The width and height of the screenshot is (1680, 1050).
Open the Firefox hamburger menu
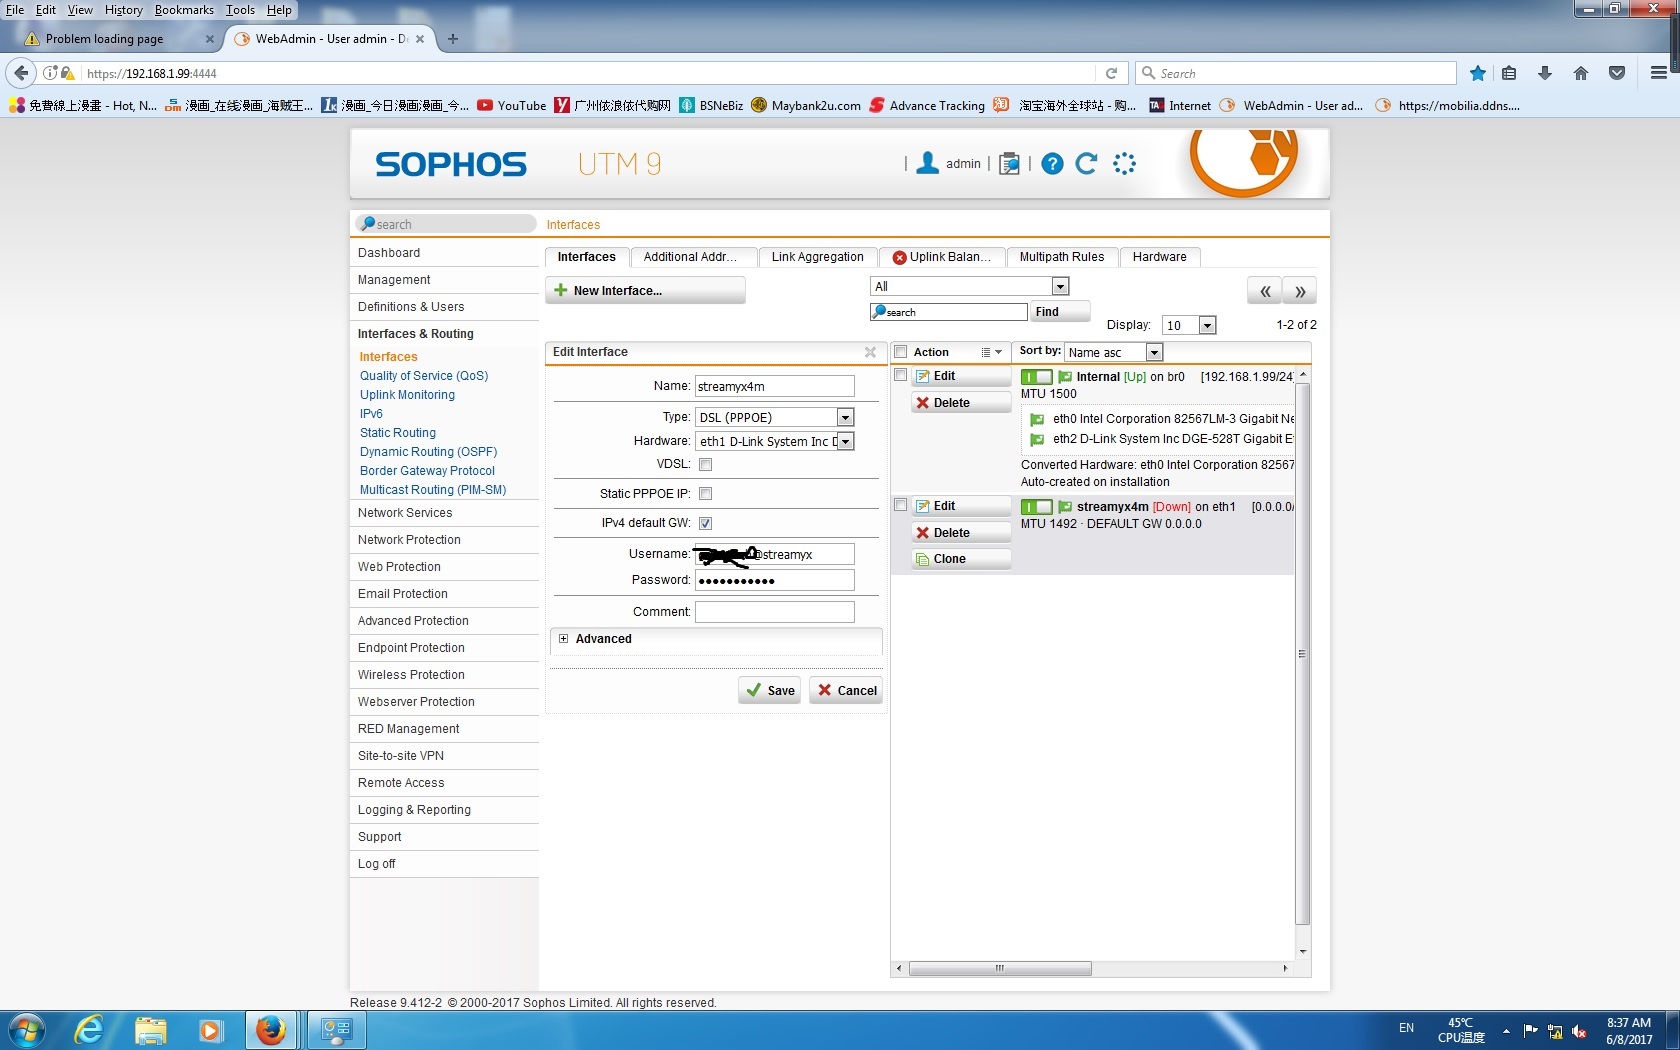[1658, 73]
